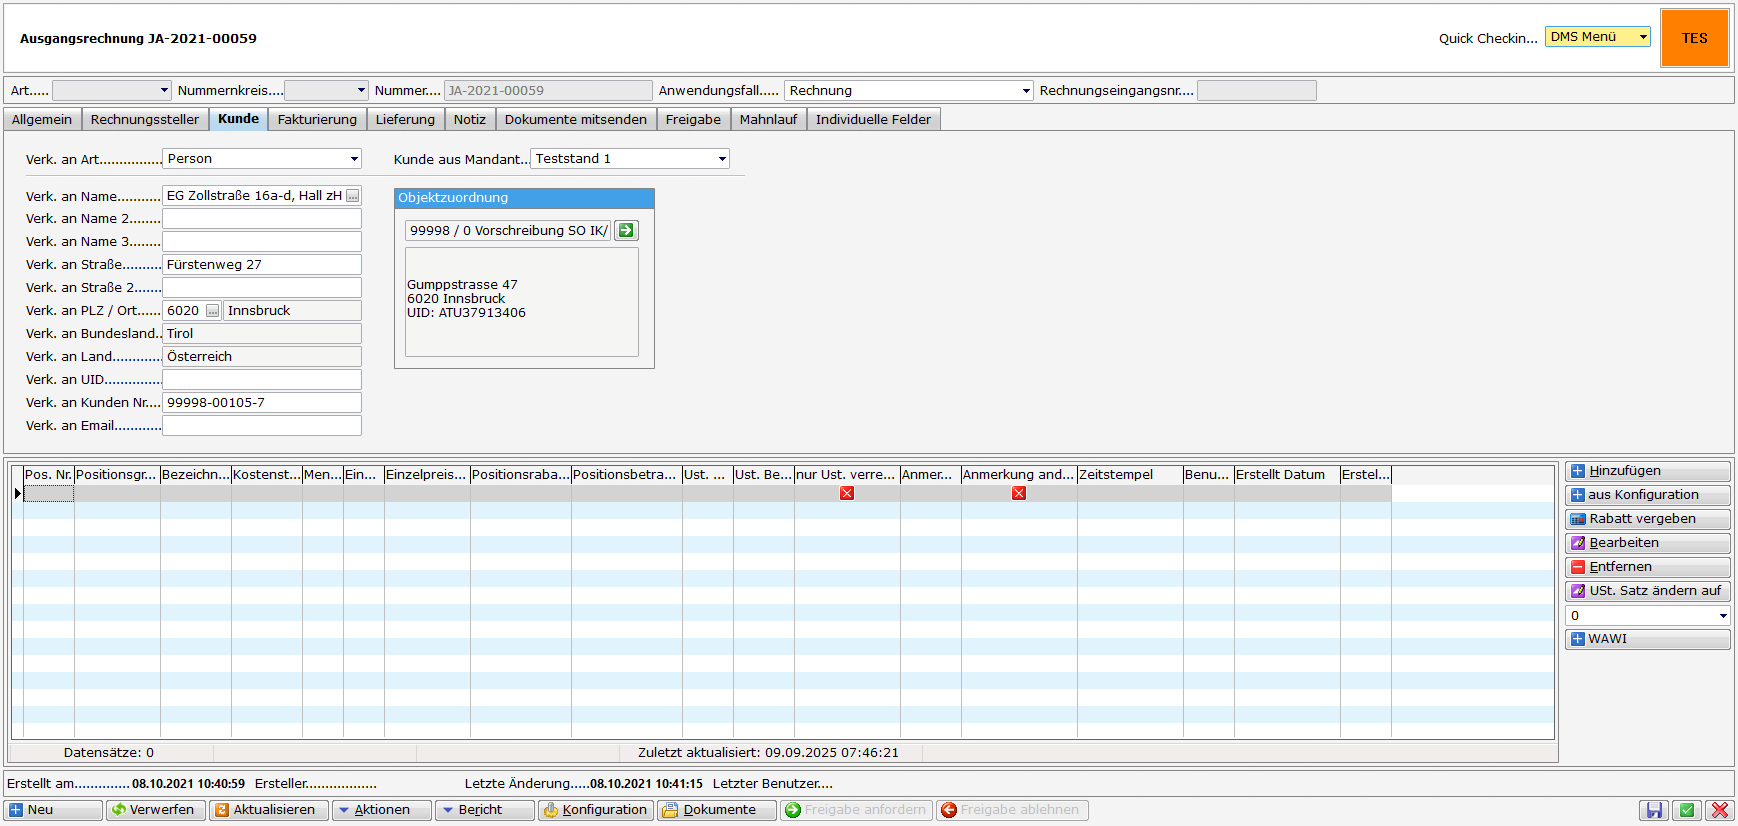Viewport: 1738px width, 826px height.
Task: Click the green checkmark confirm icon
Action: [1687, 810]
